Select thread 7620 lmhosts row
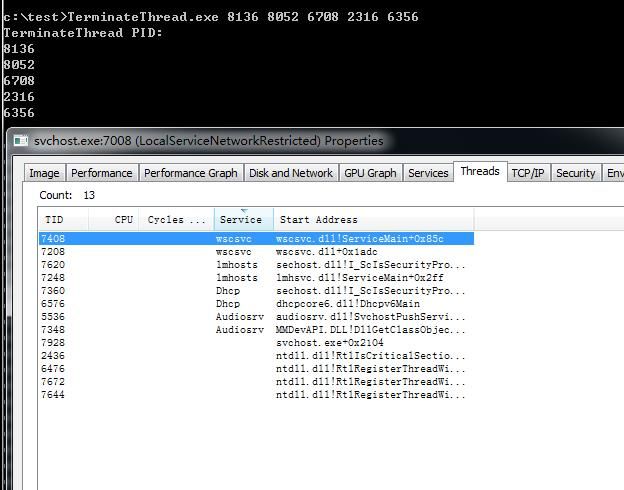 coord(256,265)
